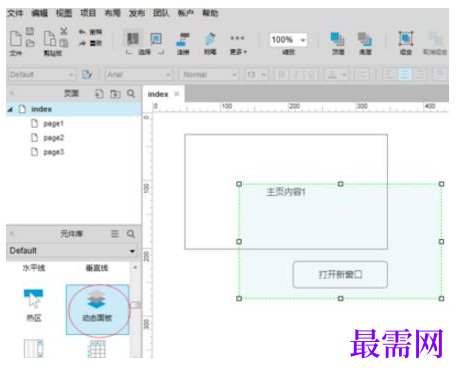Viewport: 462px width, 375px height.
Task: Activate the 钢笔 pen tool
Action: (210, 43)
